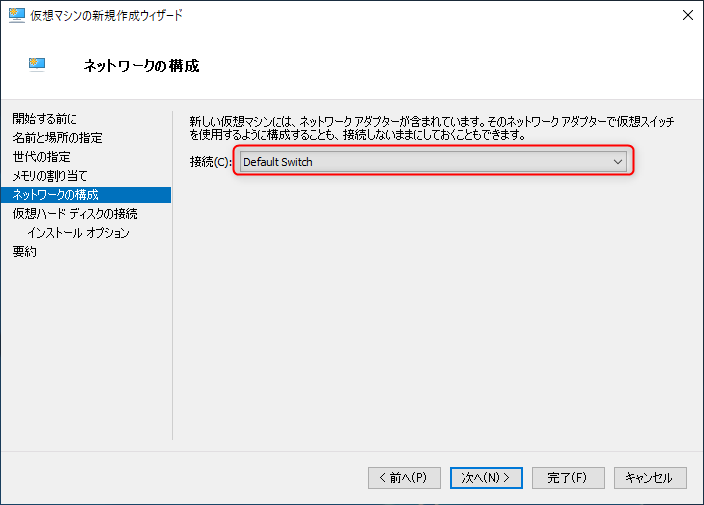704x505 pixels.
Task: Open the 接続(C) Default Switch dropdown
Action: (433, 162)
